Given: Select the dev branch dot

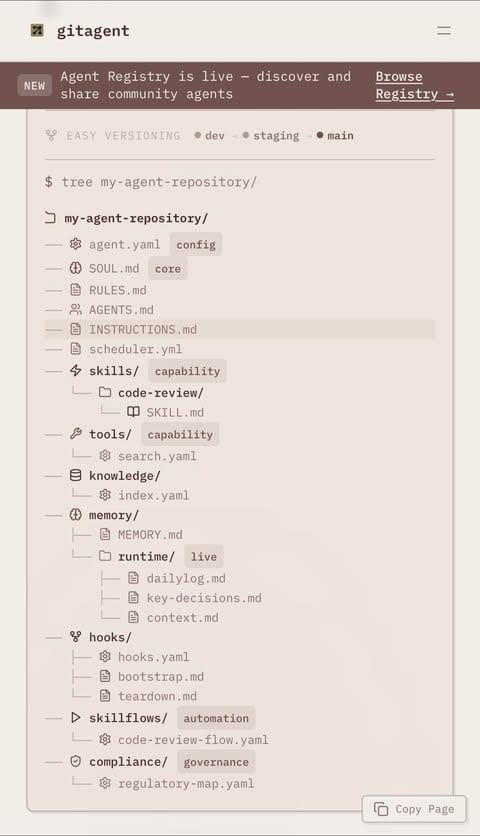Looking at the screenshot, I should pyautogui.click(x=198, y=135).
